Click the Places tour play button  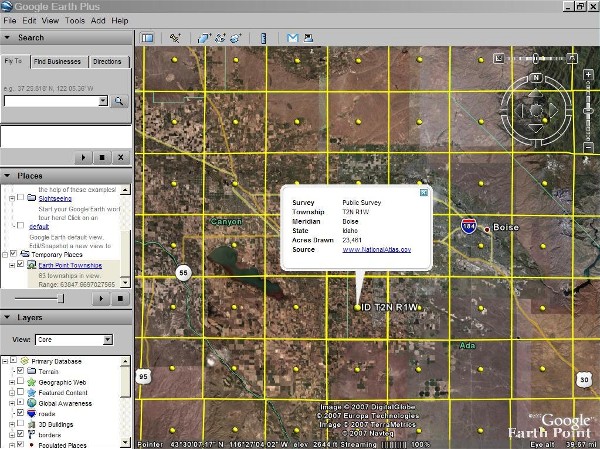point(103,298)
